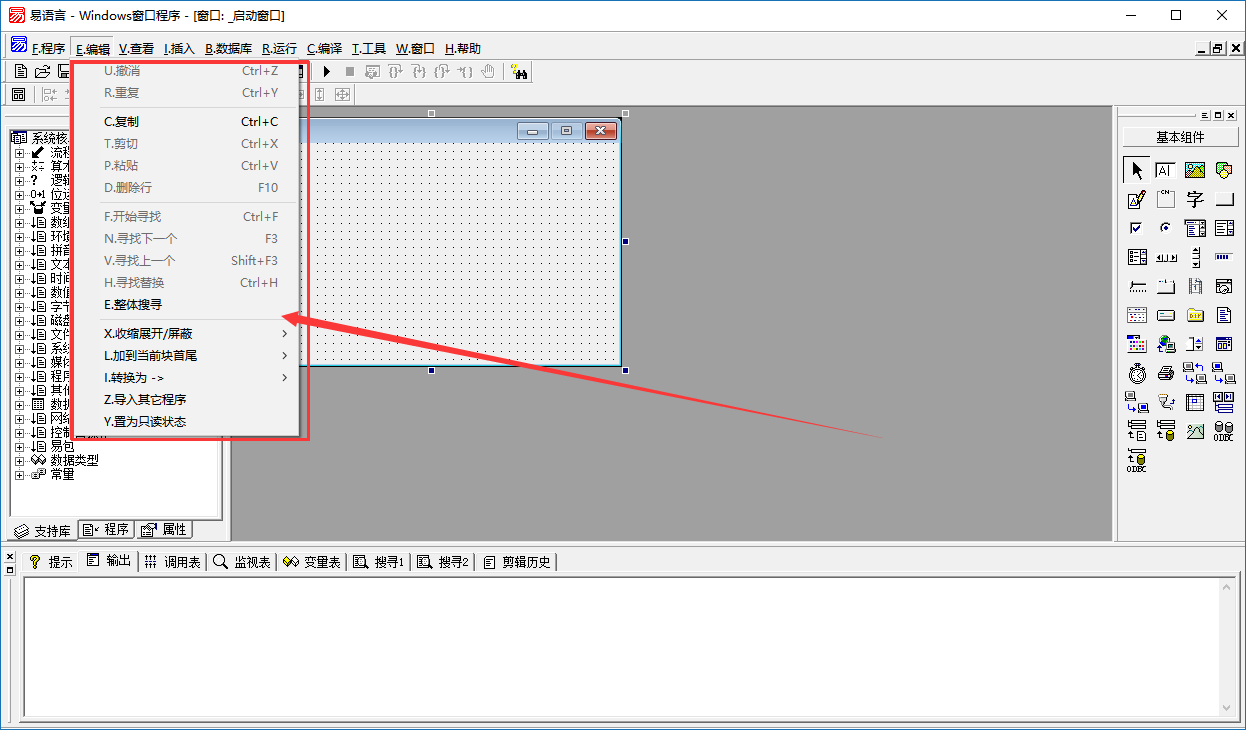Click the four-way arrows icon on the alignment toolbar
Screen dimensions: 1246x730
[x=342, y=94]
